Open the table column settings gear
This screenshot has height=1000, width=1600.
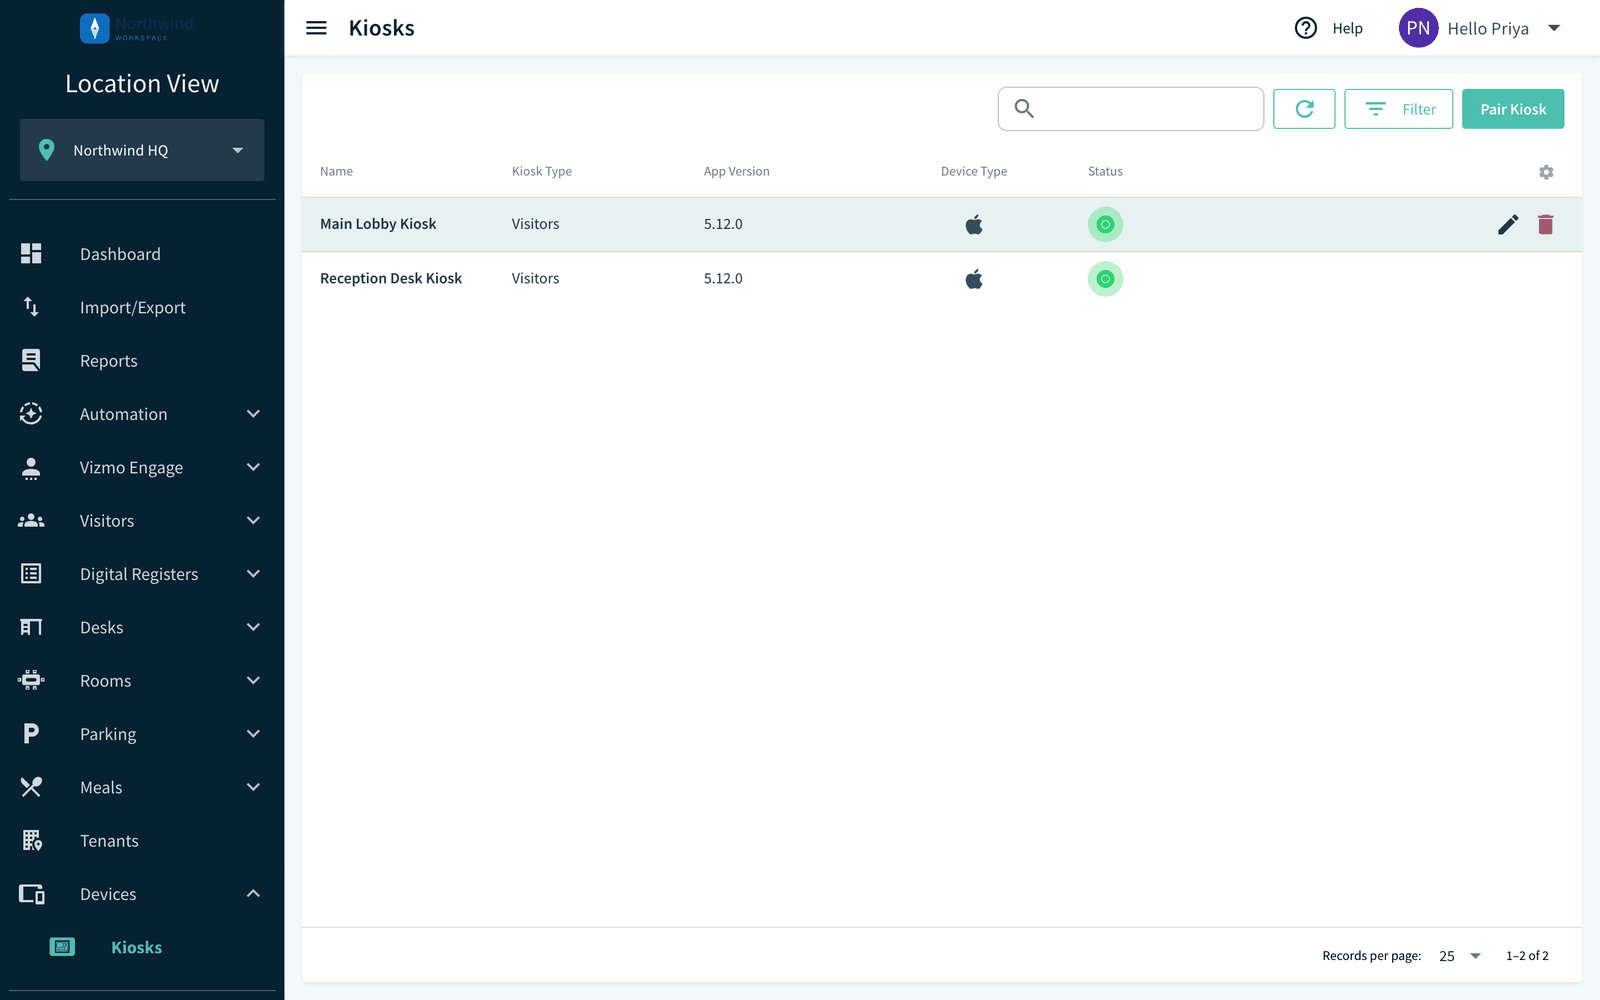tap(1546, 172)
